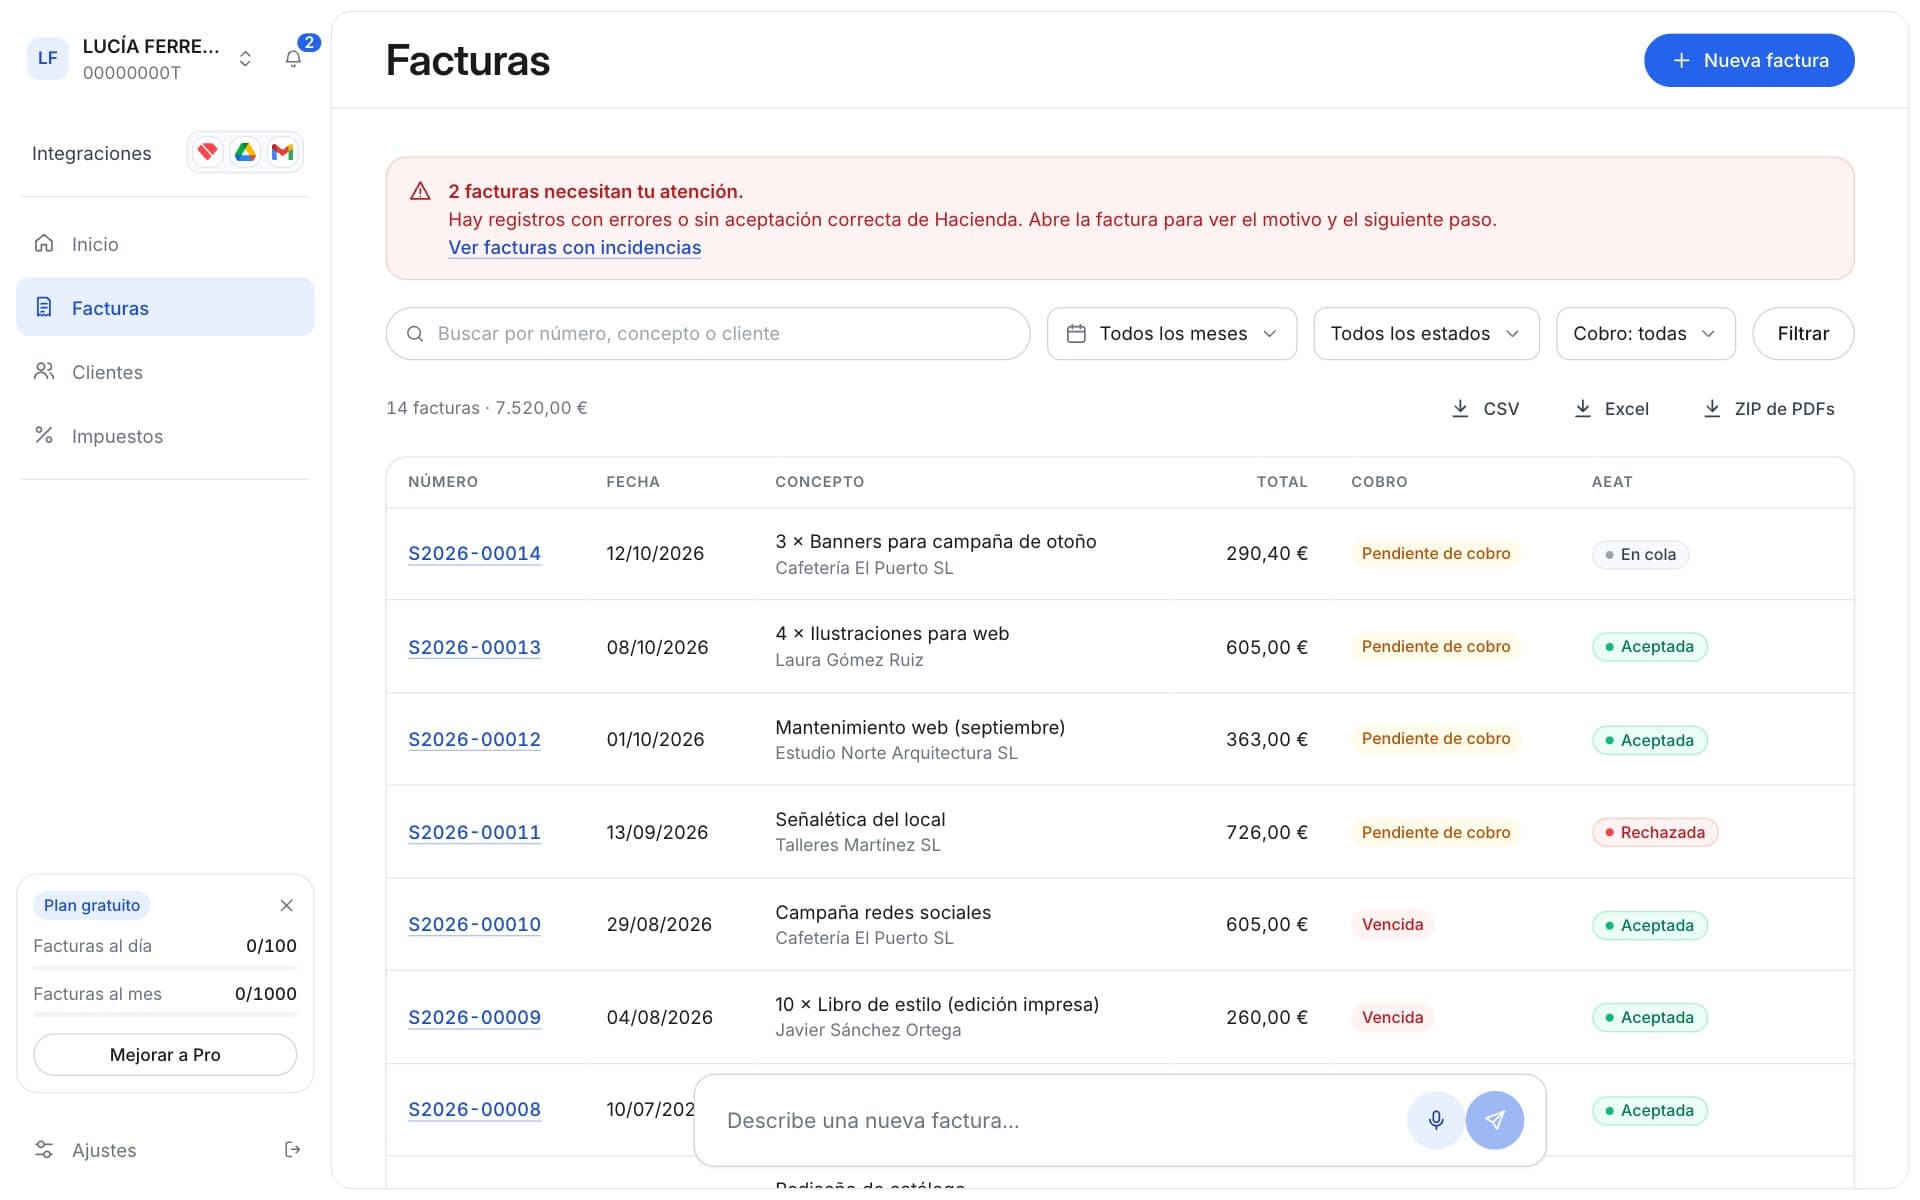This screenshot has height=1200, width=1920.
Task: Click the 726,00 € total cell
Action: point(1266,832)
